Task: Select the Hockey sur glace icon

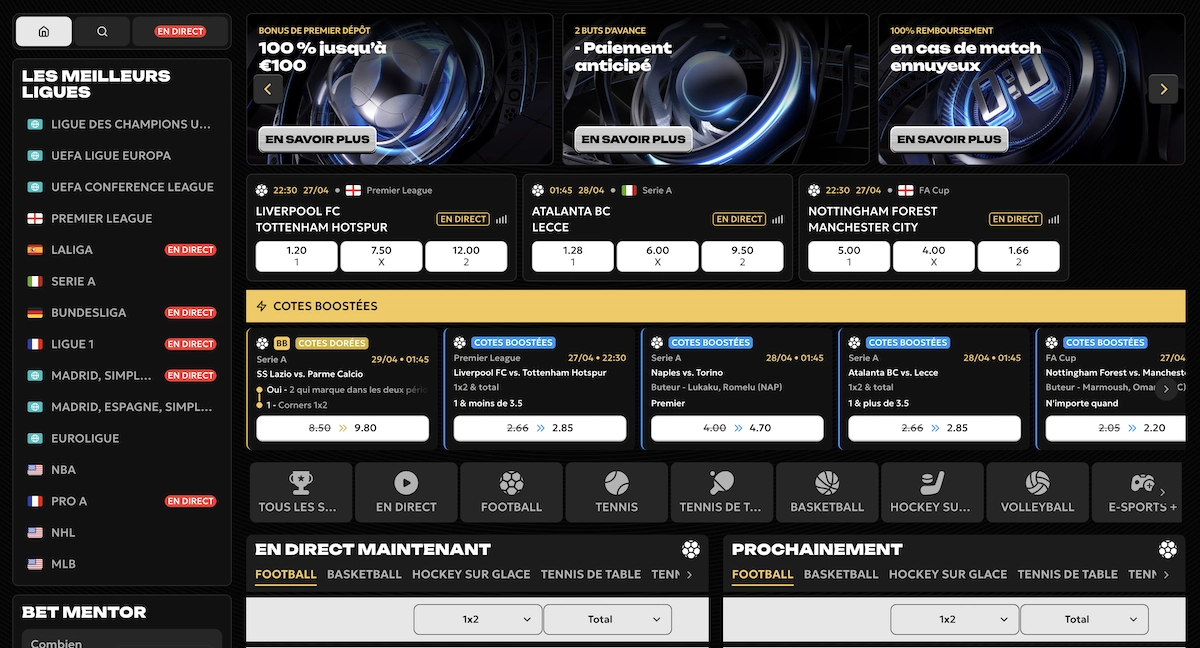Action: pyautogui.click(x=930, y=491)
